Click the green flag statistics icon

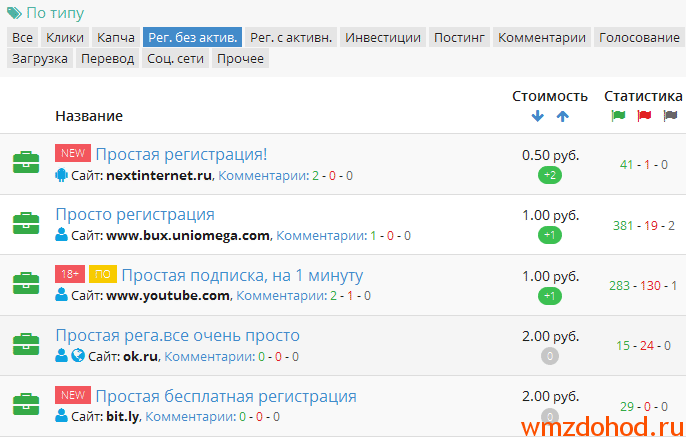pos(618,115)
